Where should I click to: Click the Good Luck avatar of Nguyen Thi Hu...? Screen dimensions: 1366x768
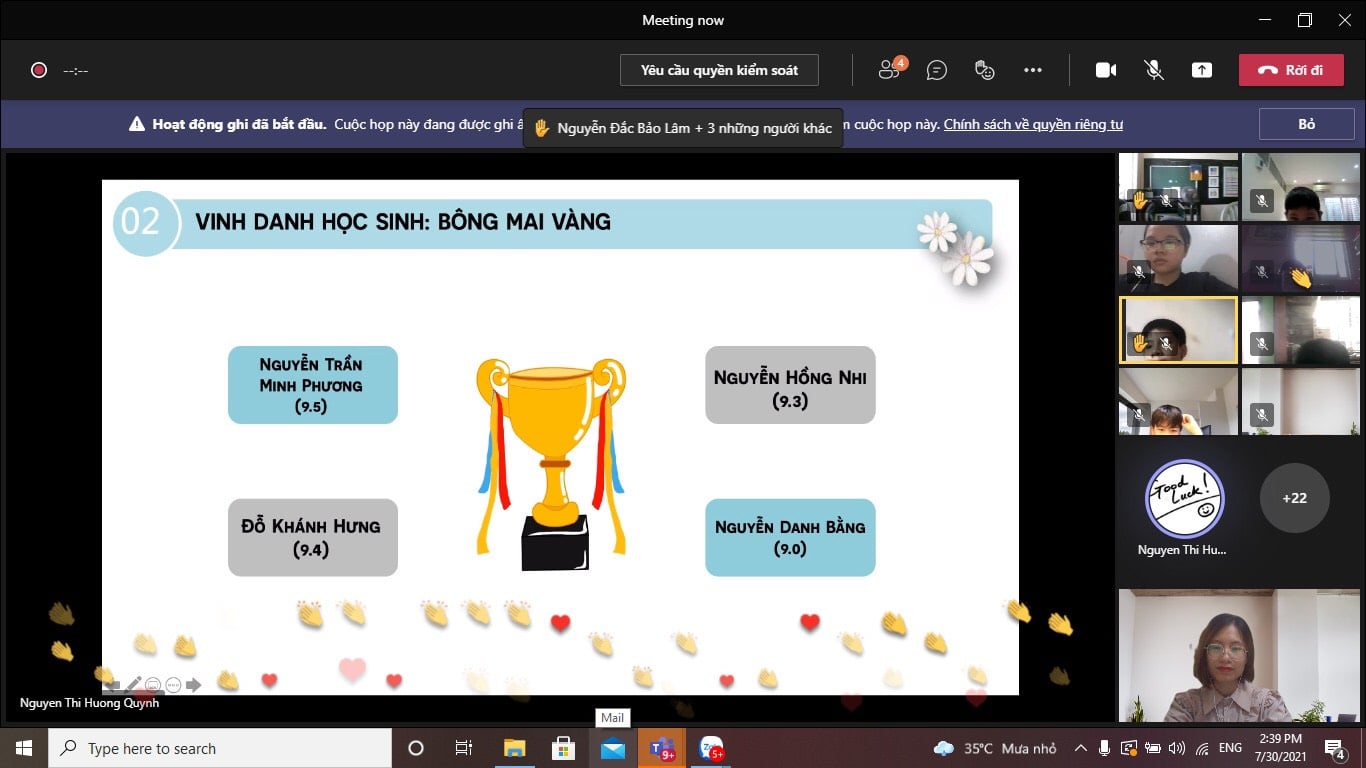coord(1184,498)
